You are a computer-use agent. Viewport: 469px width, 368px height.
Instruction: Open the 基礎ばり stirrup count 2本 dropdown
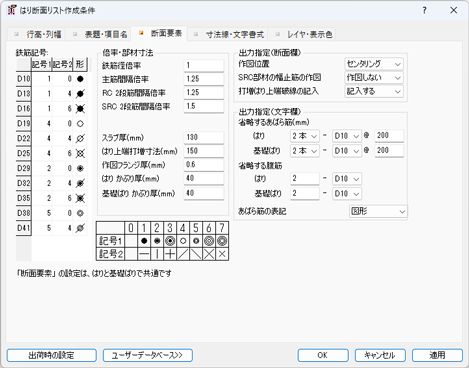point(305,151)
